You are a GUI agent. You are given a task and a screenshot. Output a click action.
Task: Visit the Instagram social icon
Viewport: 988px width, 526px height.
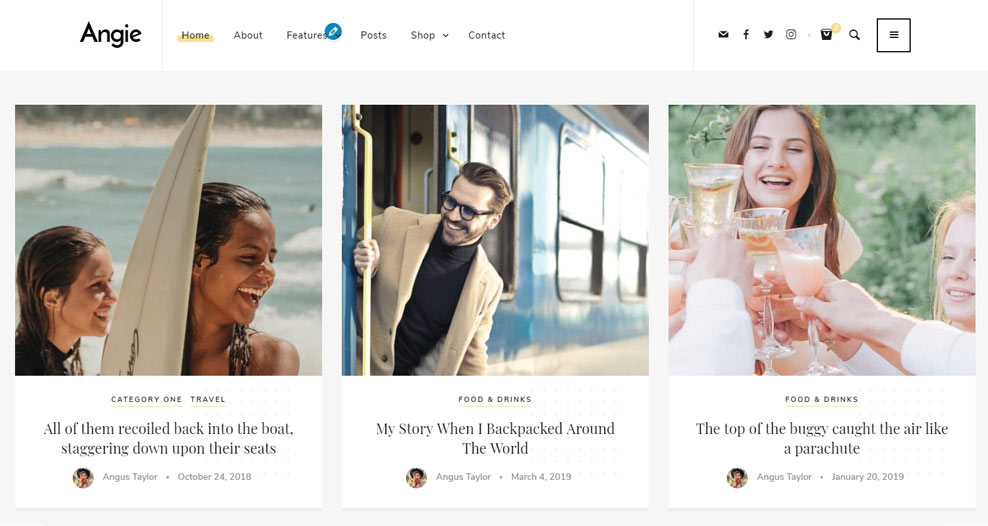pyautogui.click(x=791, y=35)
